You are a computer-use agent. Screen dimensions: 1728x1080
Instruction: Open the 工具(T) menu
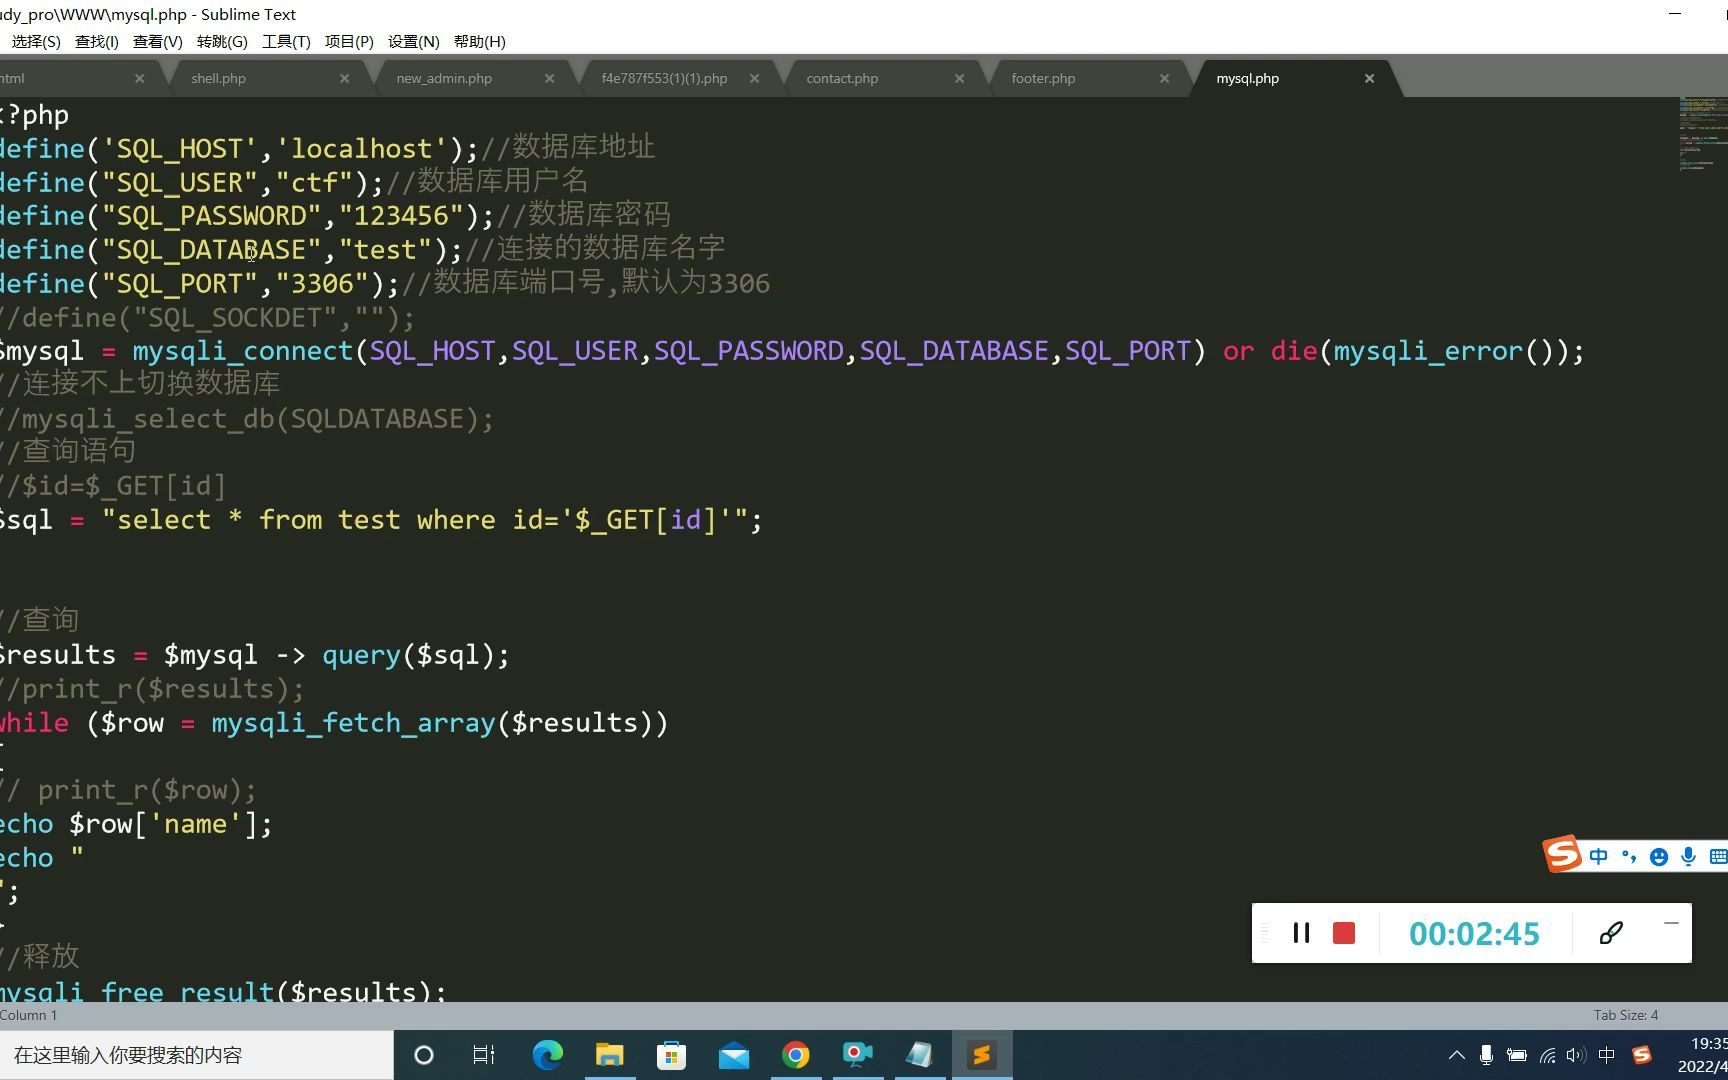(286, 41)
